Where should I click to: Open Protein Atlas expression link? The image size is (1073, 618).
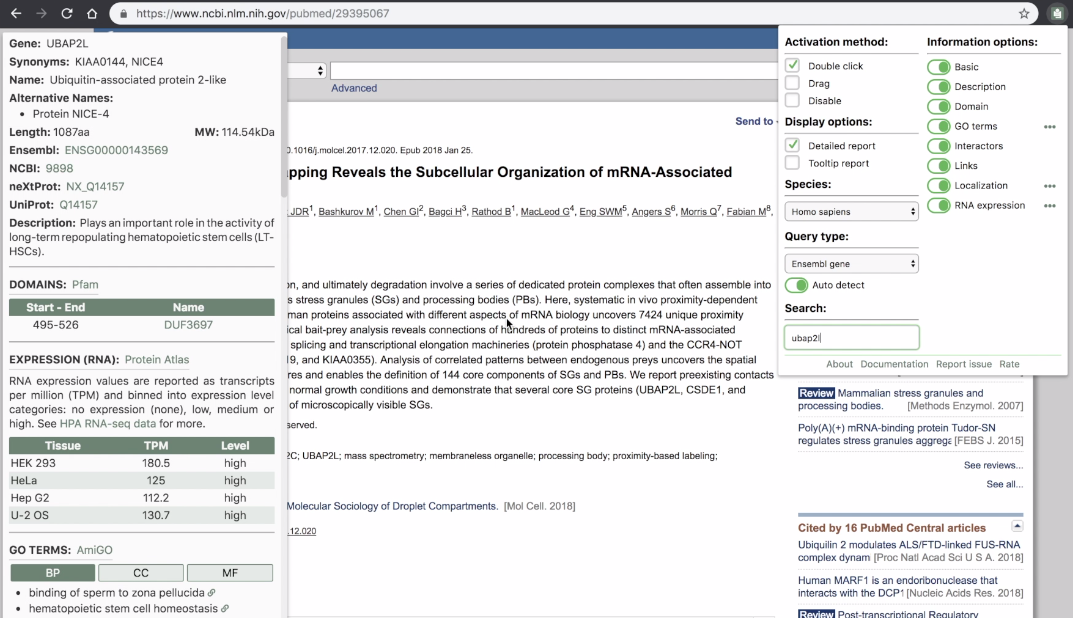tap(157, 360)
